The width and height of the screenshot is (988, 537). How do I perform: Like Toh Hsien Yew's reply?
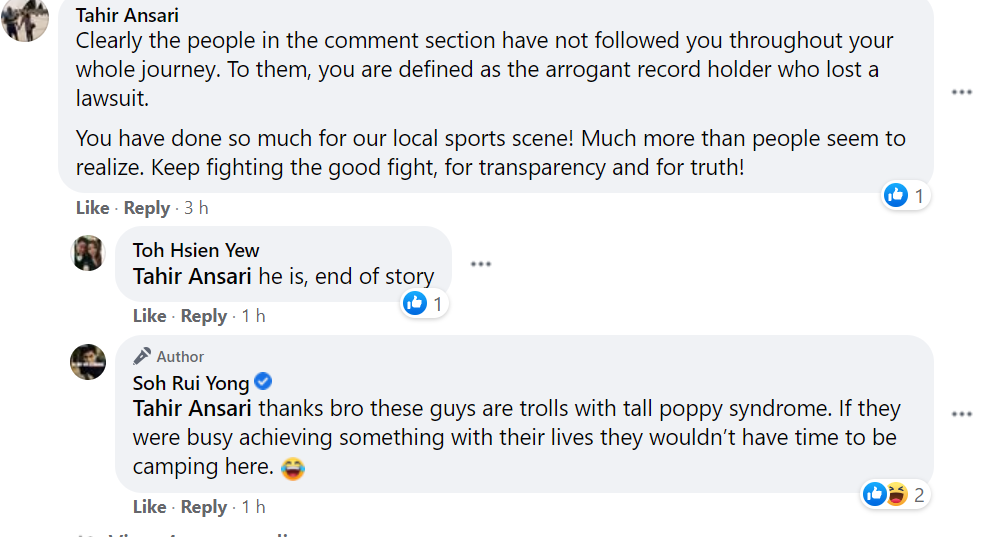pos(149,316)
